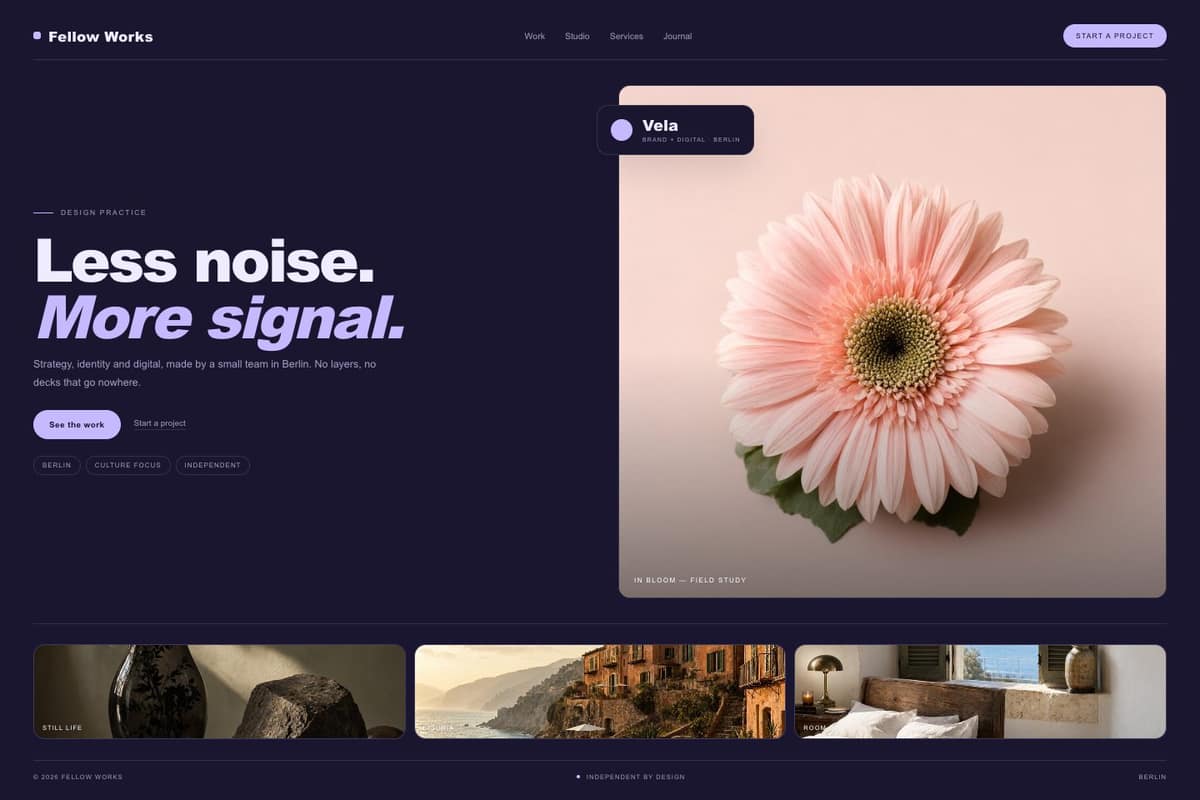Click the Independent by Design footer text
This screenshot has height=800, width=1200.
point(635,777)
